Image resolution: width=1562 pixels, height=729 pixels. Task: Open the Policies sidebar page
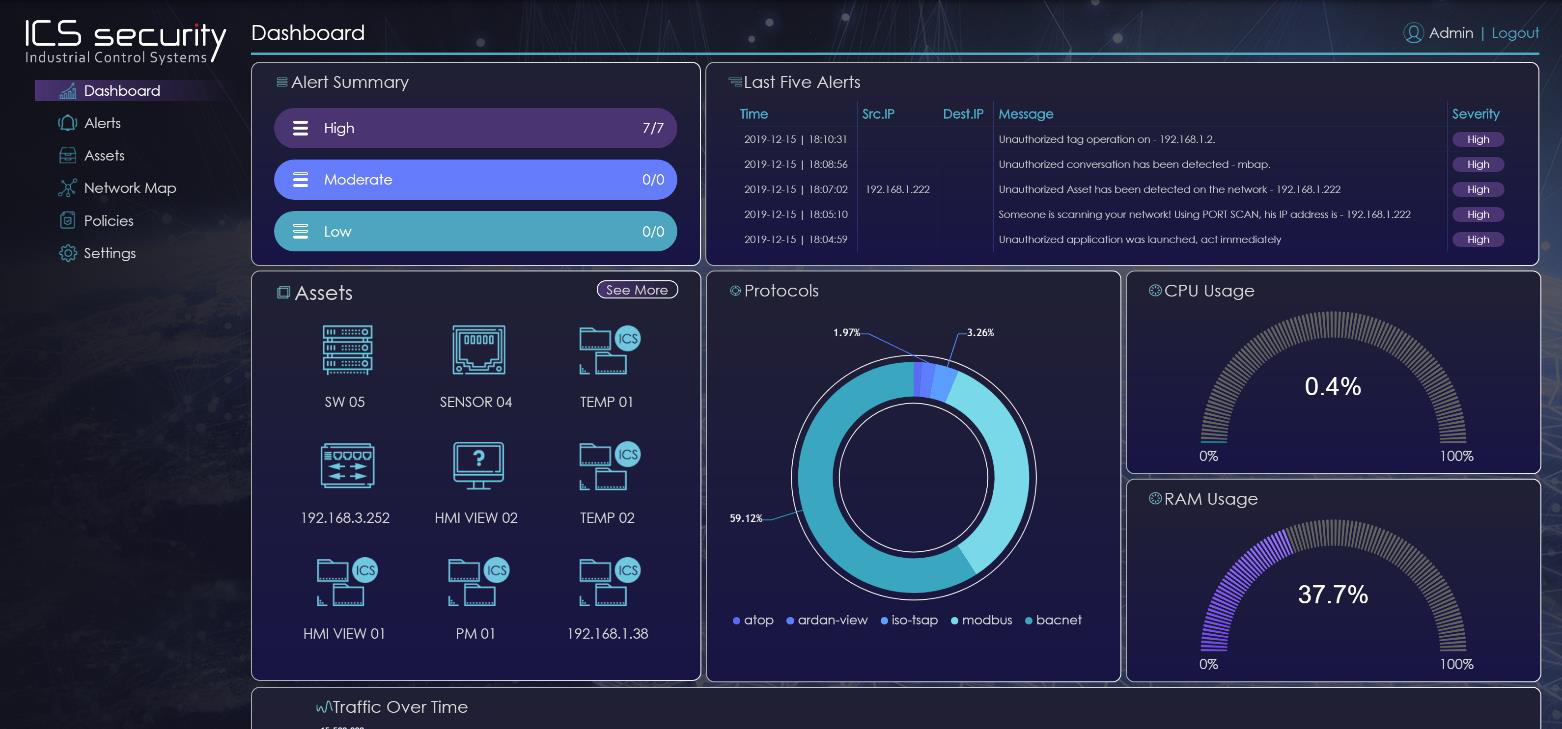(108, 221)
